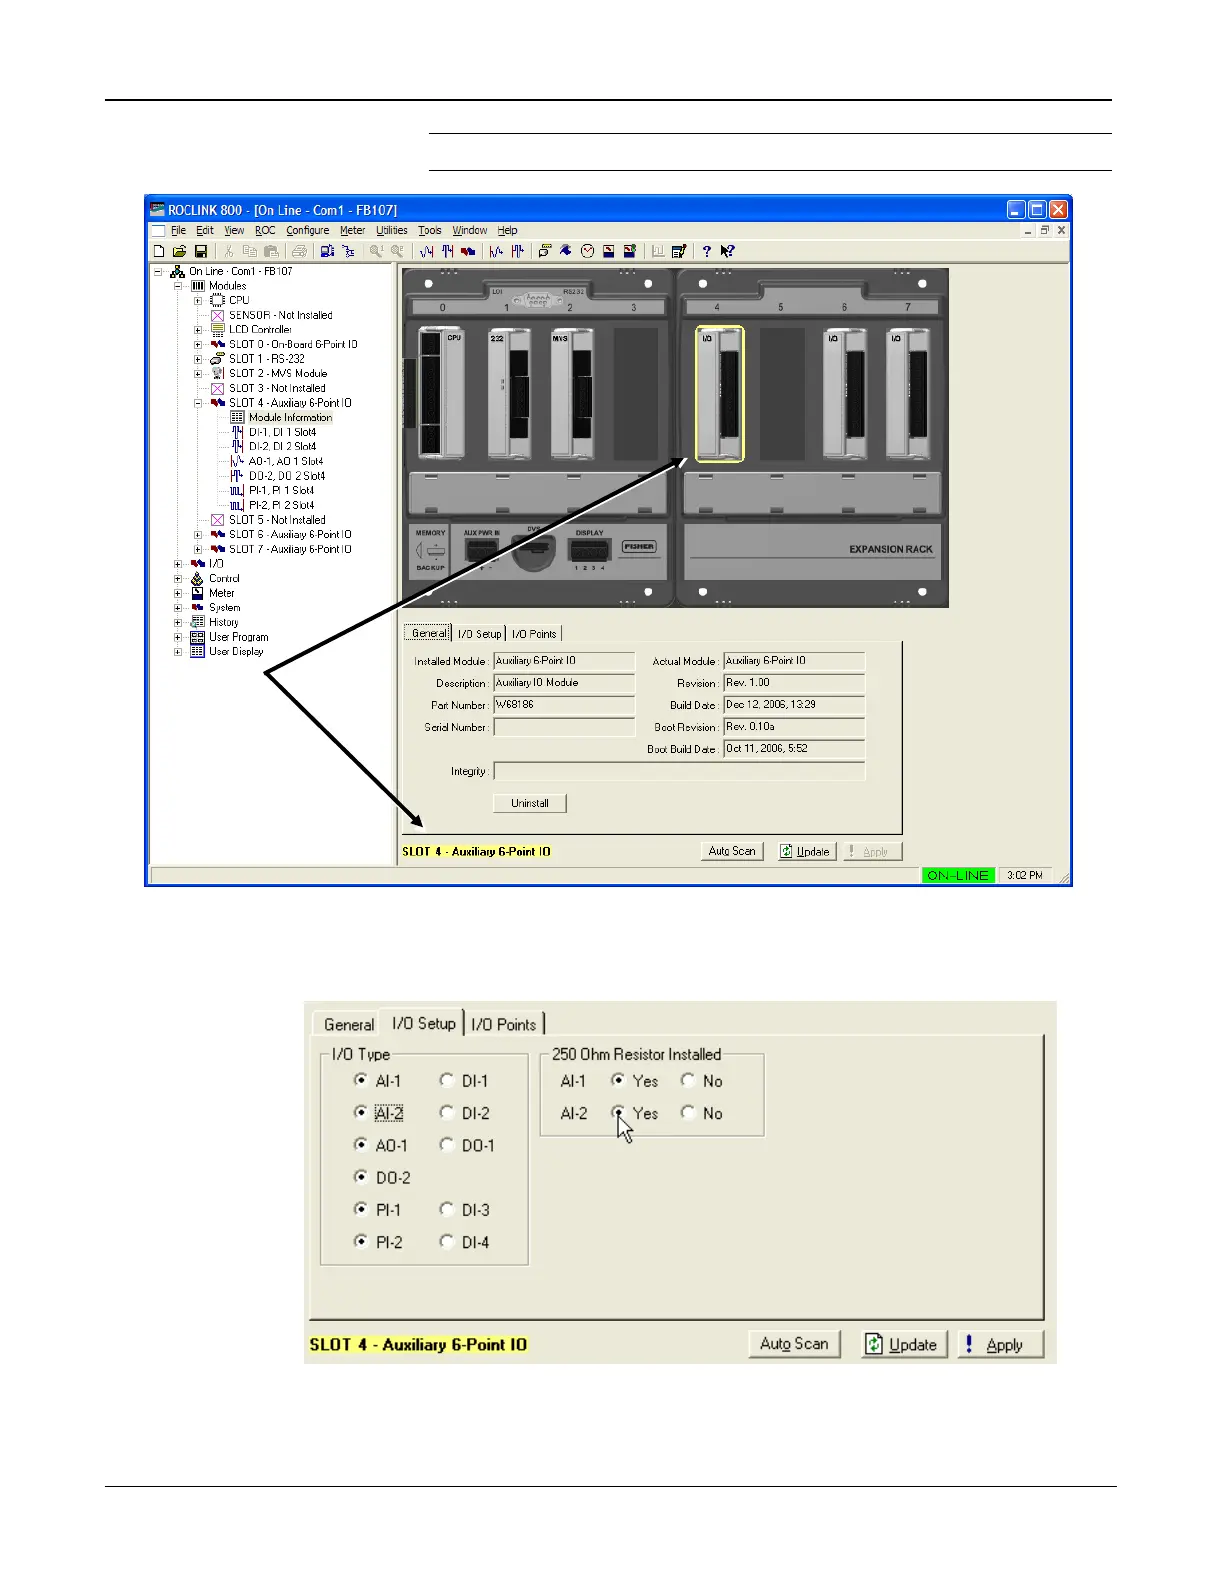This screenshot has height=1584, width=1224.
Task: Click the New file toolbar icon
Action: tap(159, 251)
